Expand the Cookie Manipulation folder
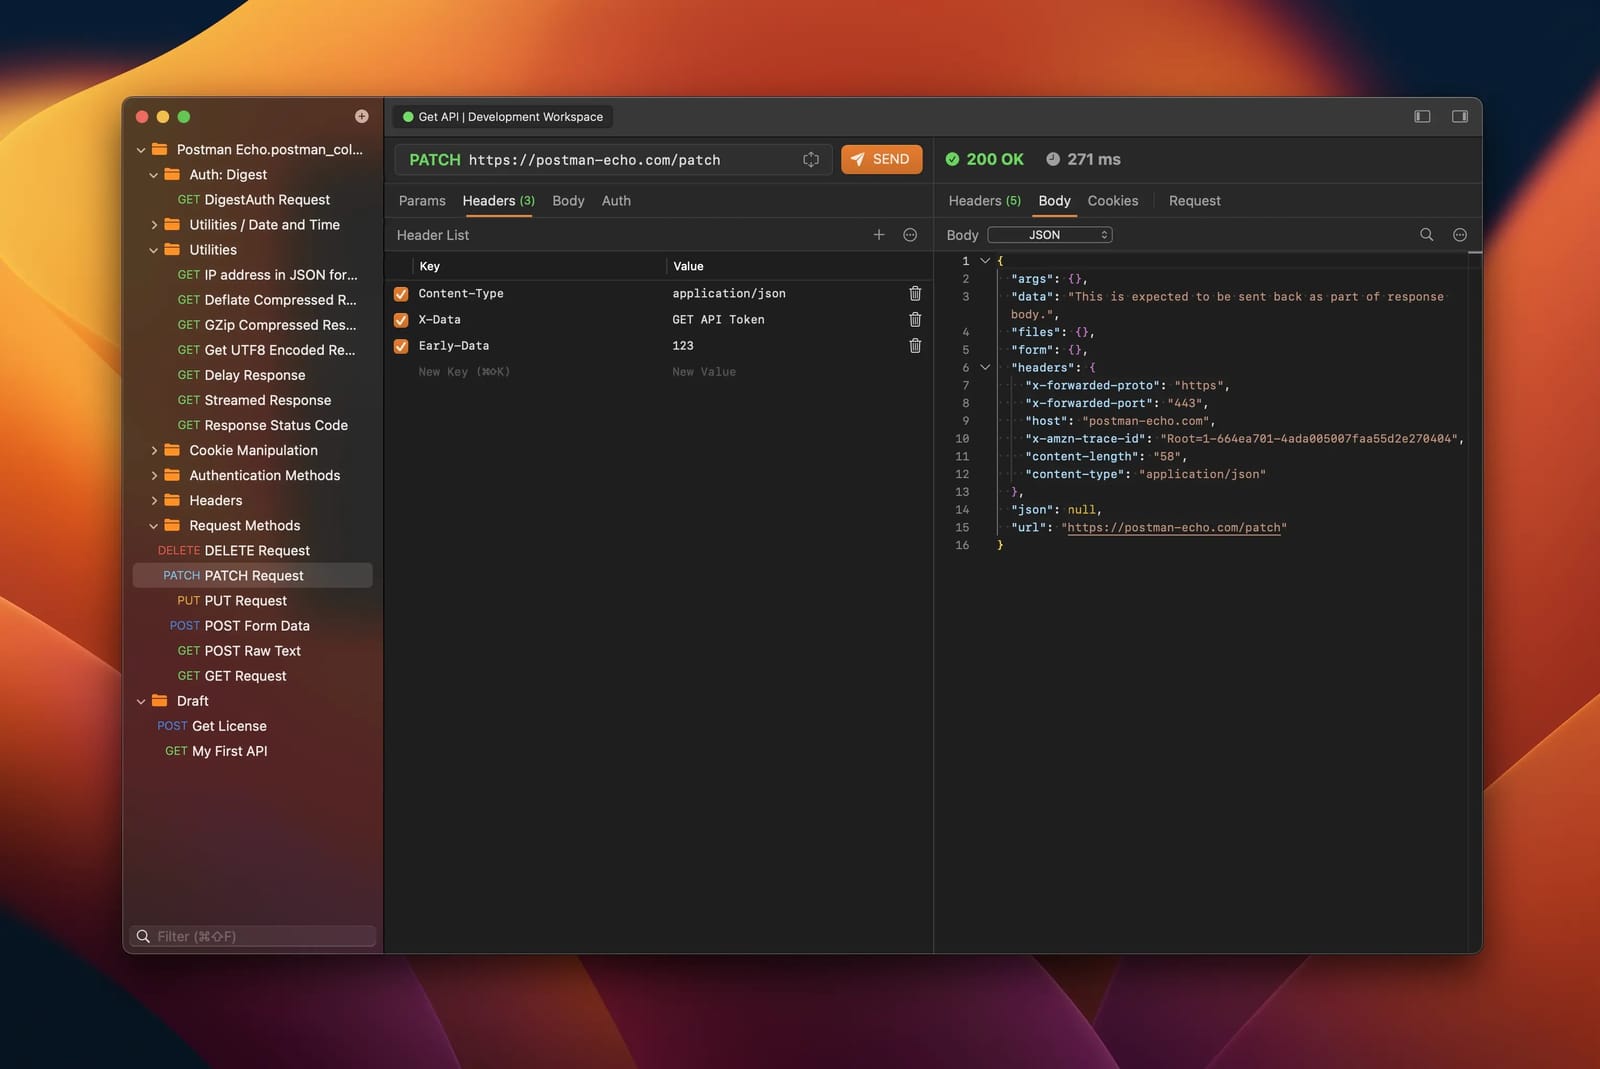The height and width of the screenshot is (1069, 1600). pos(154,450)
